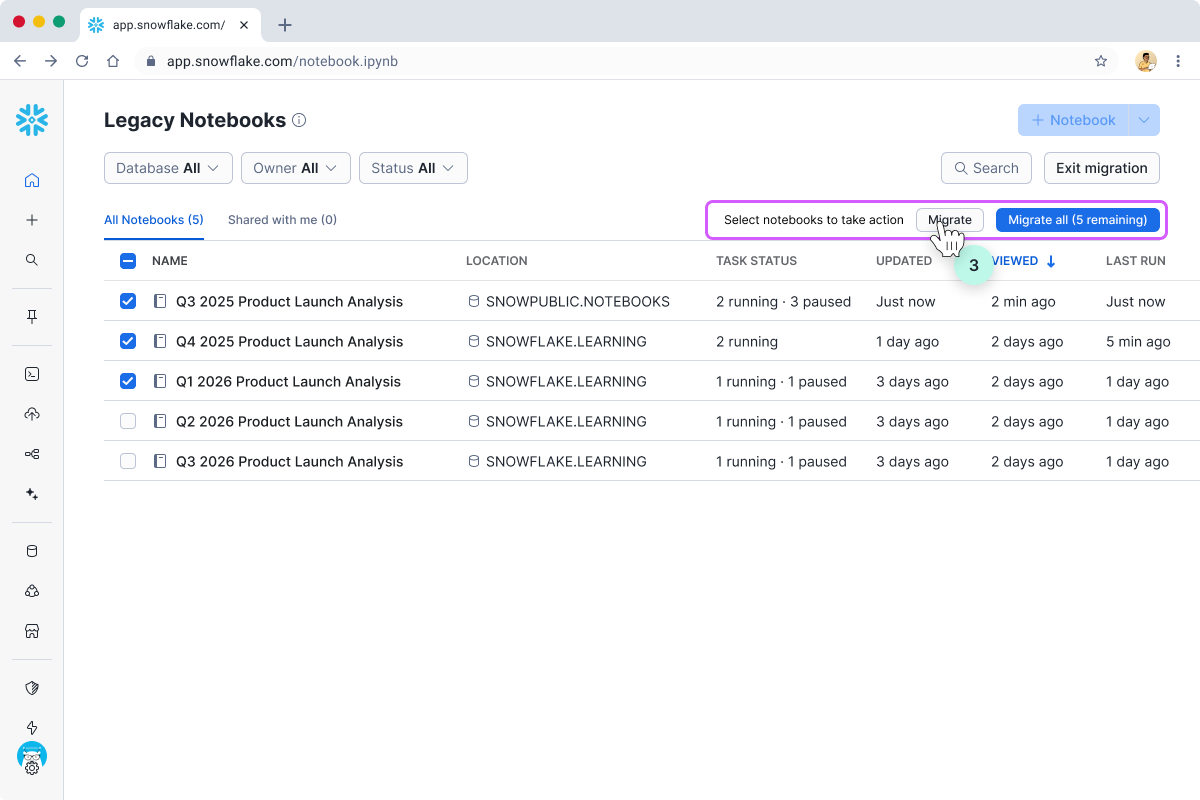Open the Status All filter dropdown
This screenshot has width=1200, height=800.
point(413,168)
